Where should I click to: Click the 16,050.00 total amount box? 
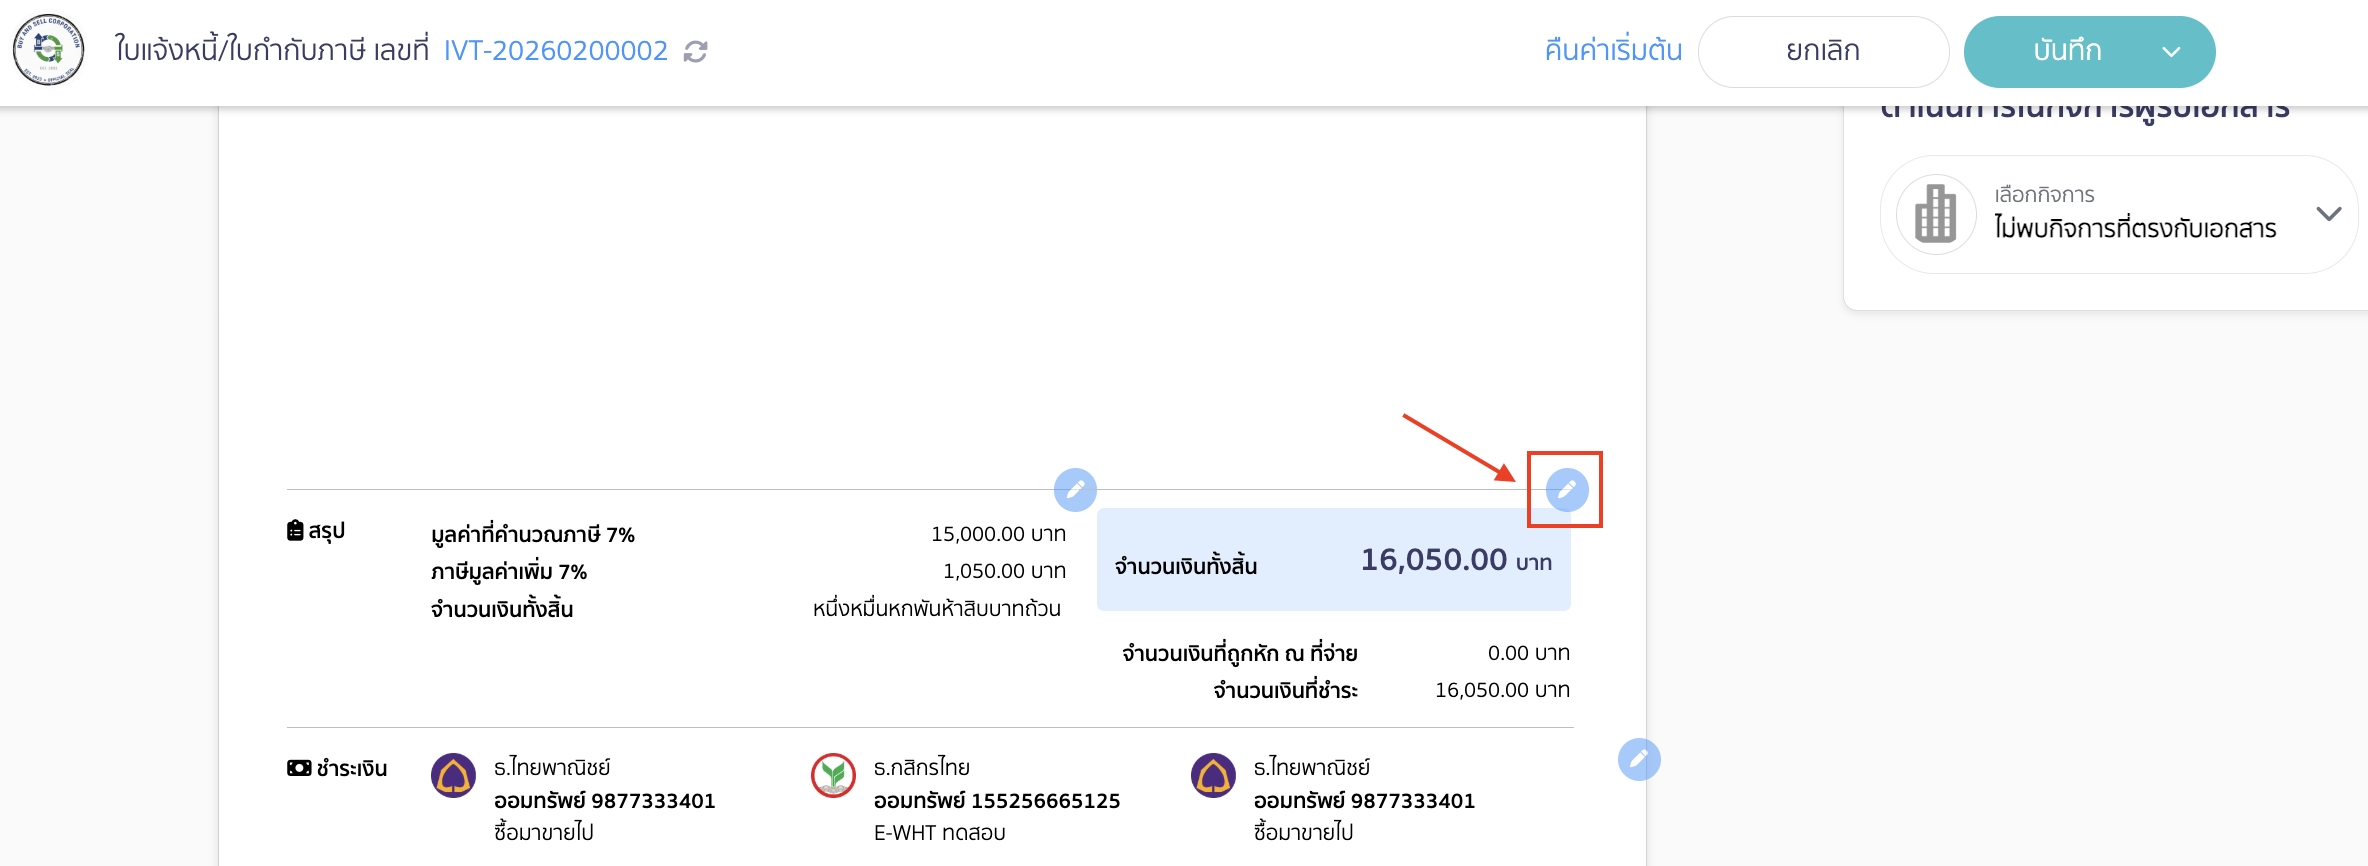tap(1333, 560)
